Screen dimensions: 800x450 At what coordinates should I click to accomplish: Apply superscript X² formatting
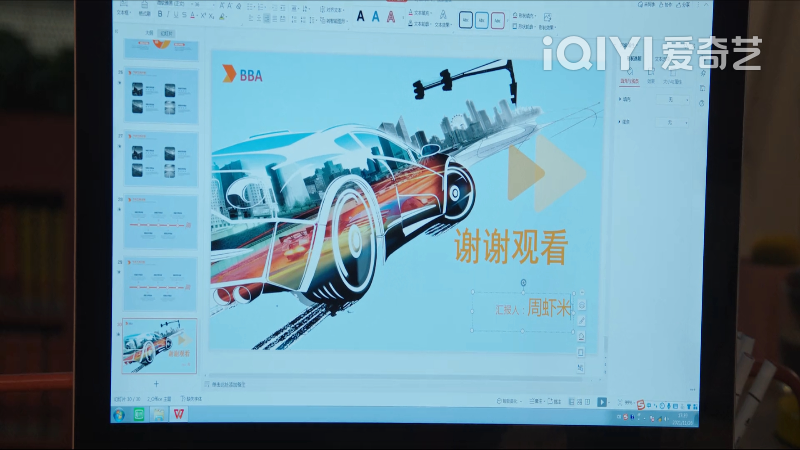(x=203, y=15)
